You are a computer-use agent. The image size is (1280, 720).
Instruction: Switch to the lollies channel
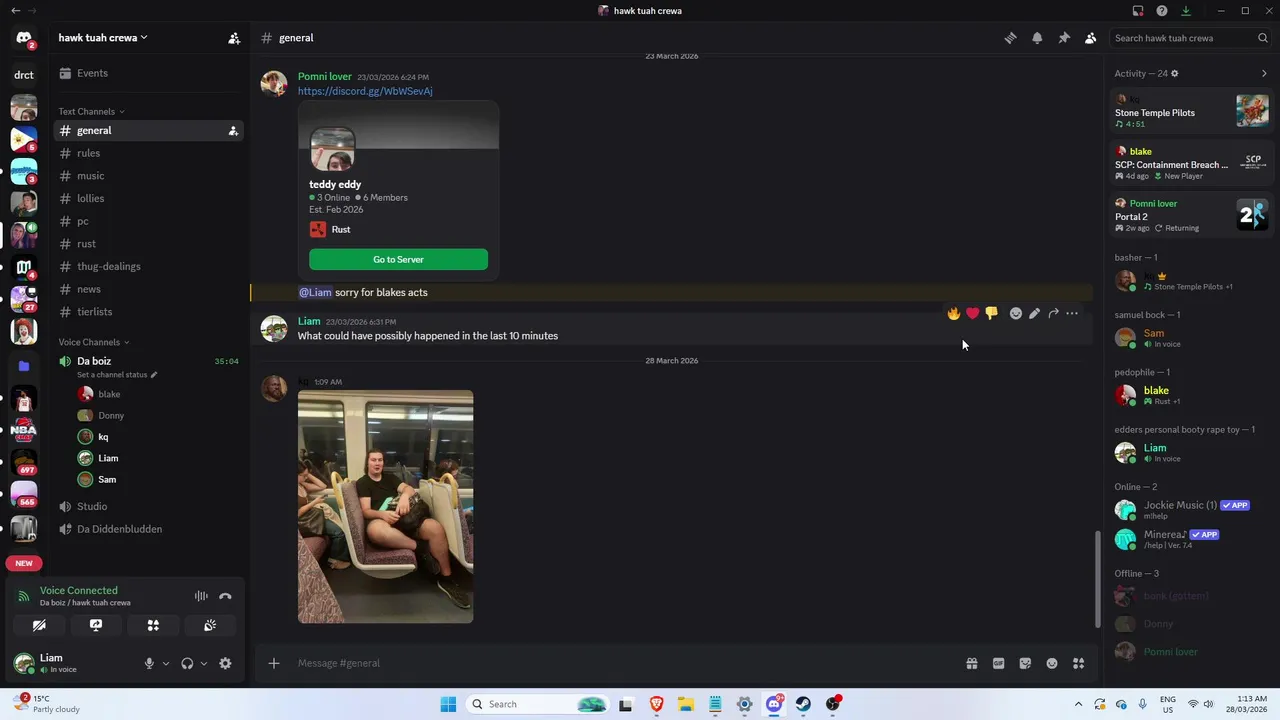149,198
